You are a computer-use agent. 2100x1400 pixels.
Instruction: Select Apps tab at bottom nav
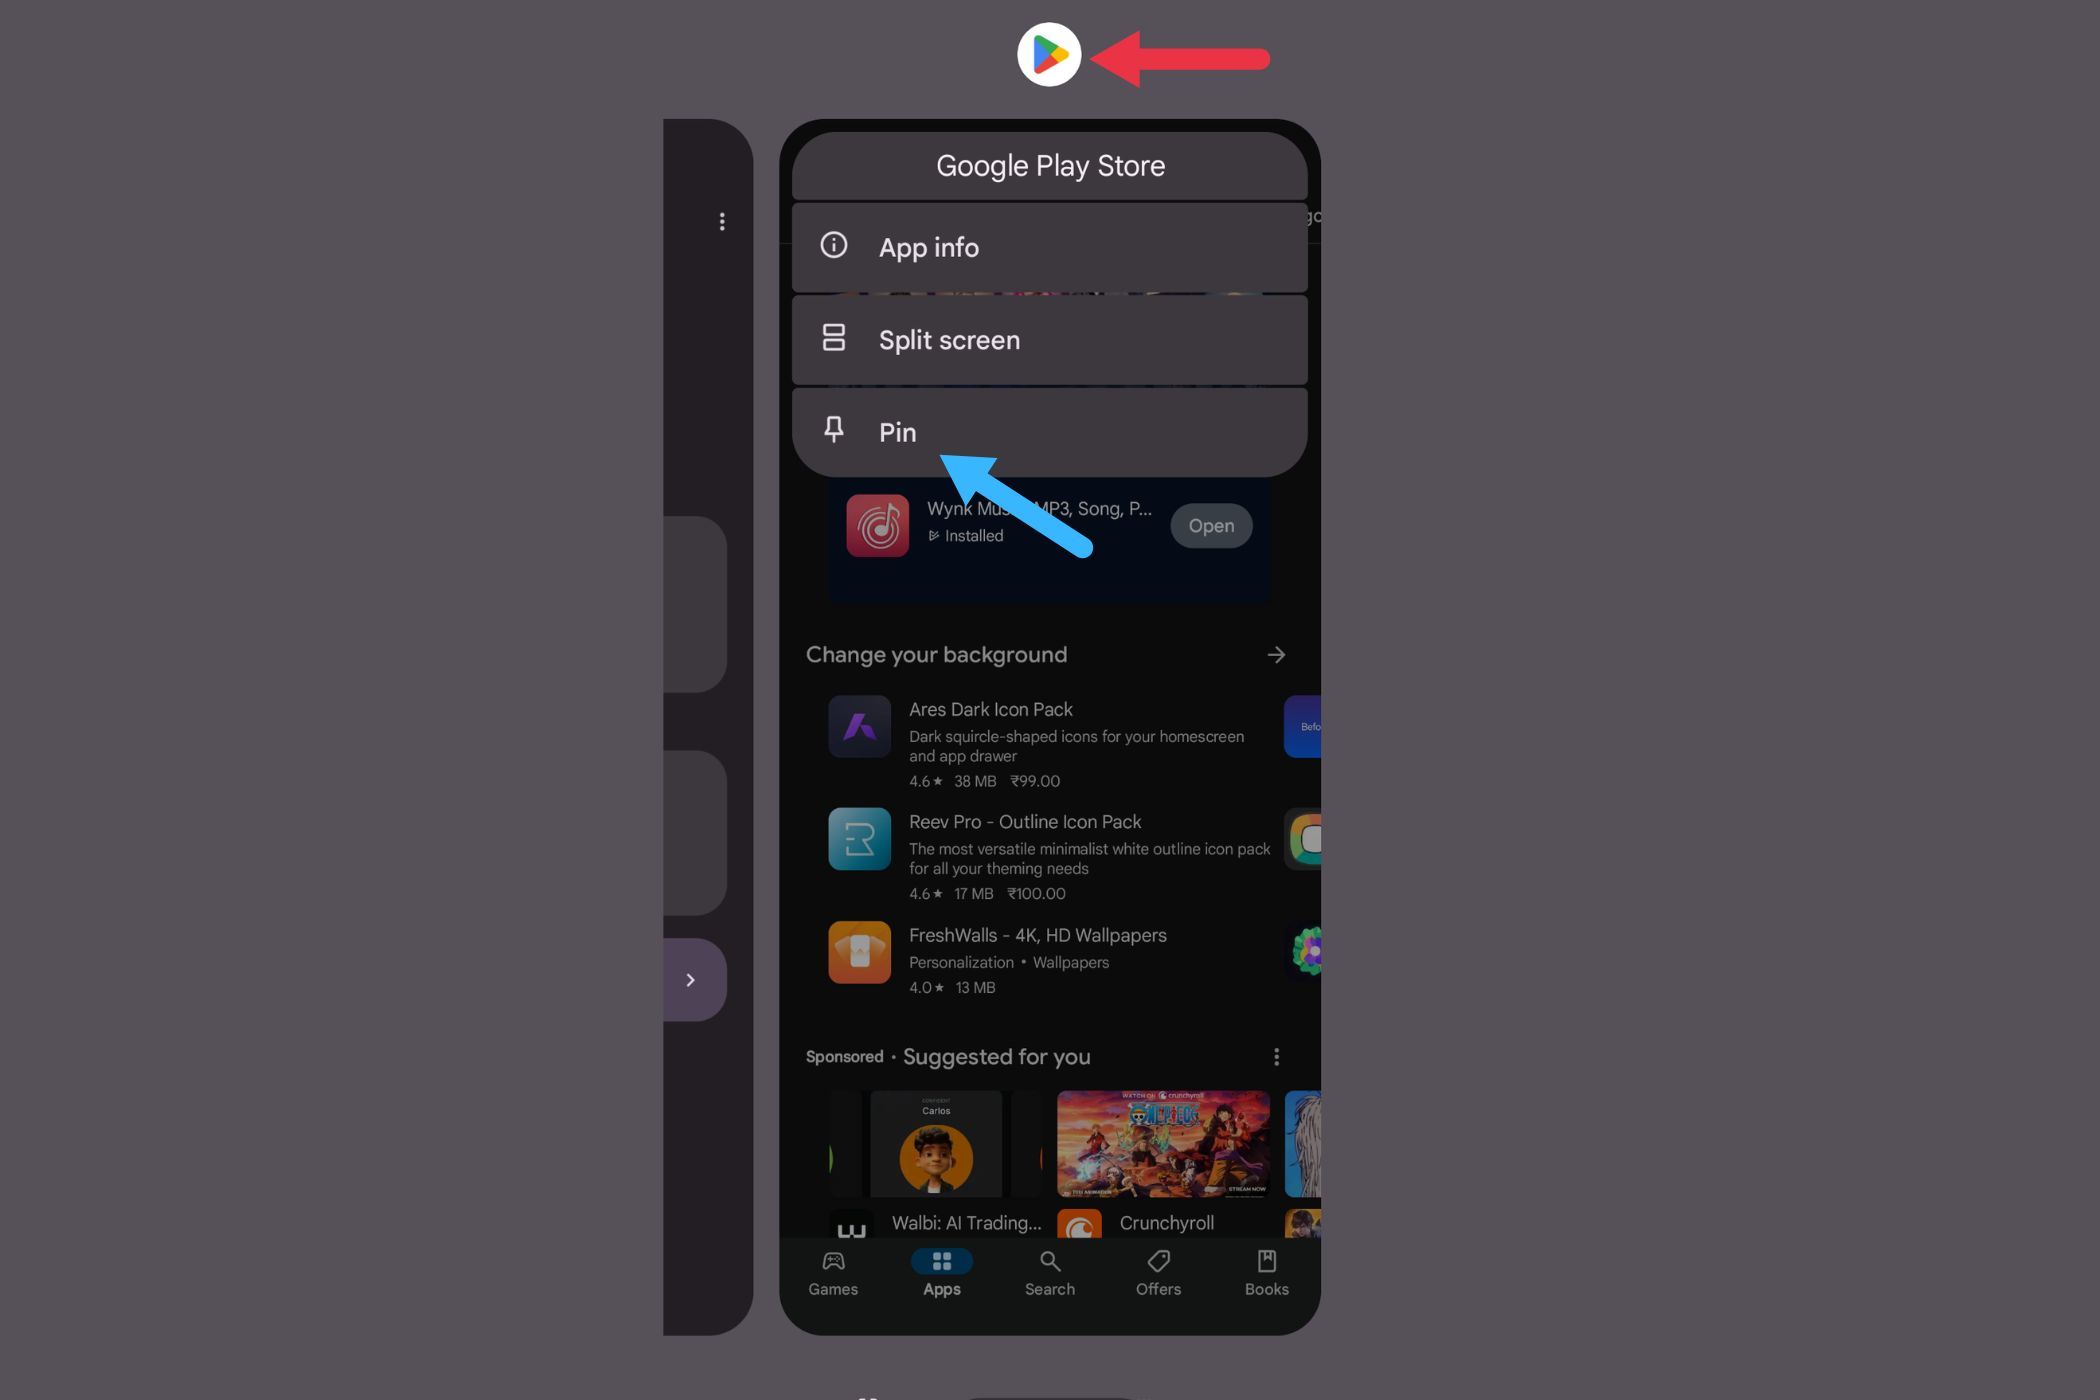(941, 1272)
